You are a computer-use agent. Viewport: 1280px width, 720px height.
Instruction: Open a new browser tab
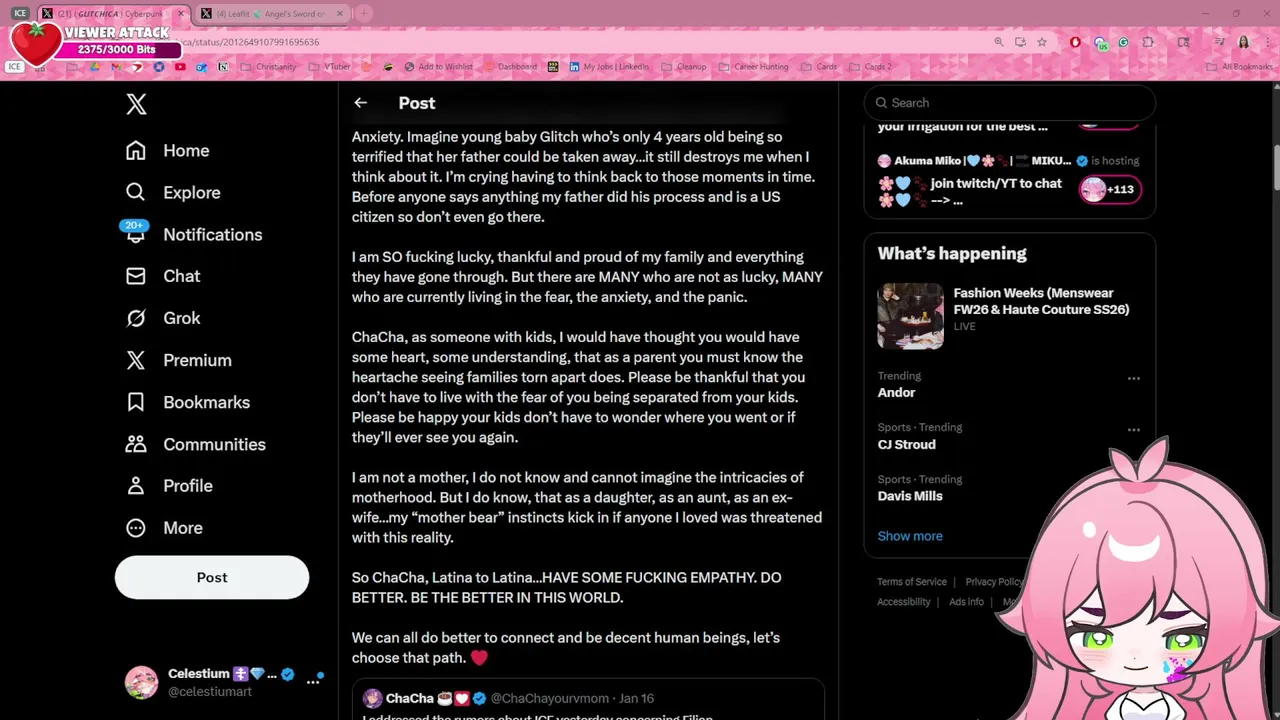(x=364, y=14)
